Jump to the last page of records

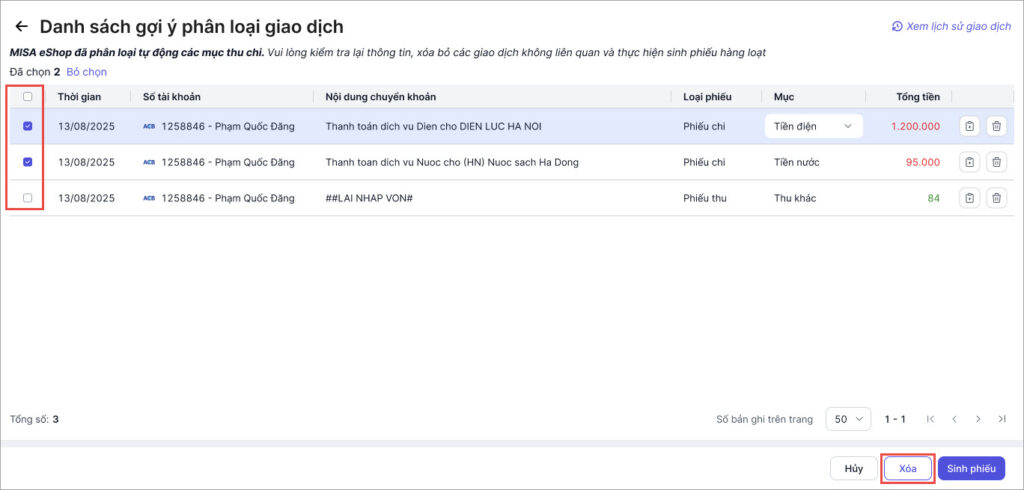[x=1002, y=419]
